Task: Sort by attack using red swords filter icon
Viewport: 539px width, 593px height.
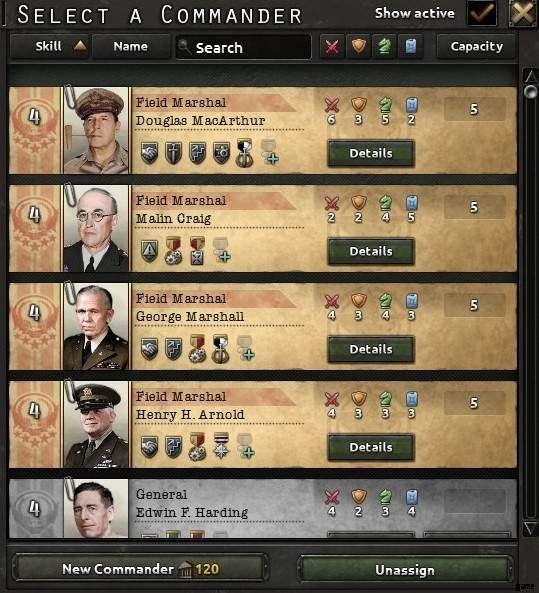Action: click(x=332, y=47)
